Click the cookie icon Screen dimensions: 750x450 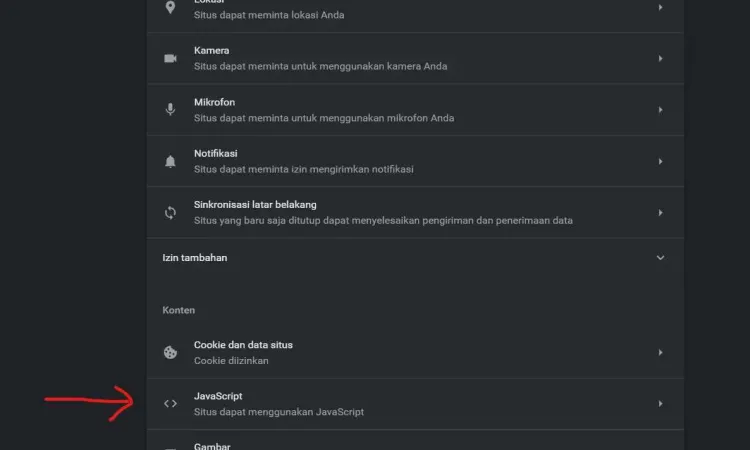170,352
